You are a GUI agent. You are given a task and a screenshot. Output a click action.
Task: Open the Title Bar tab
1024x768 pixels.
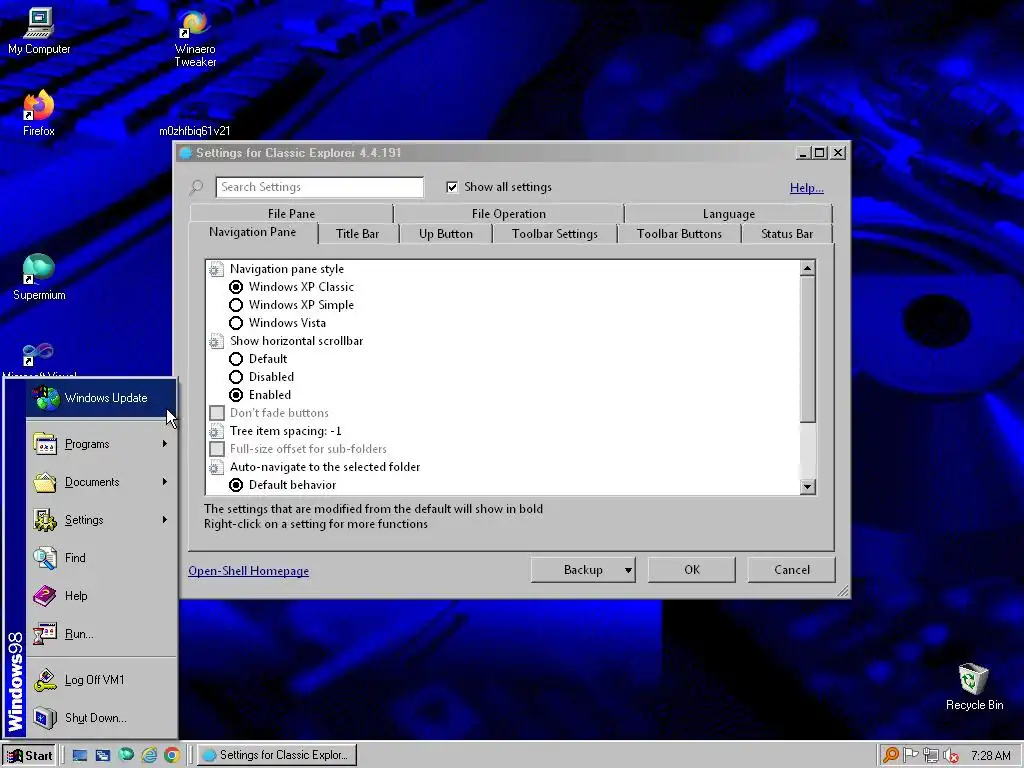[x=357, y=234]
